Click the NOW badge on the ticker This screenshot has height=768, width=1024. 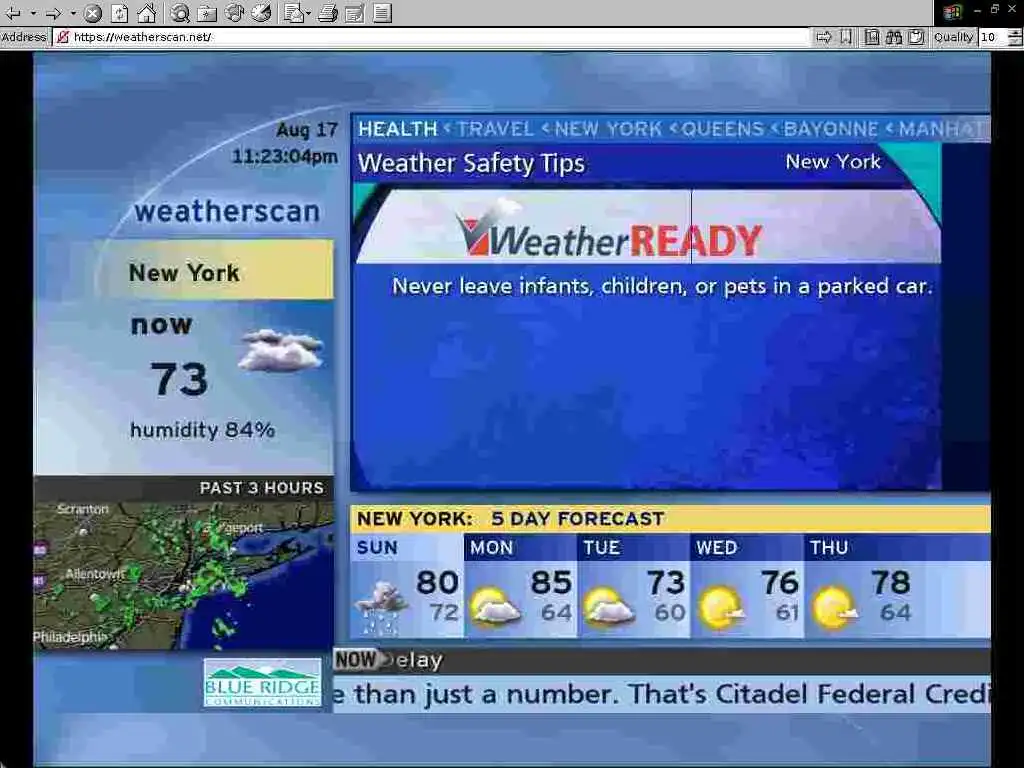(357, 660)
